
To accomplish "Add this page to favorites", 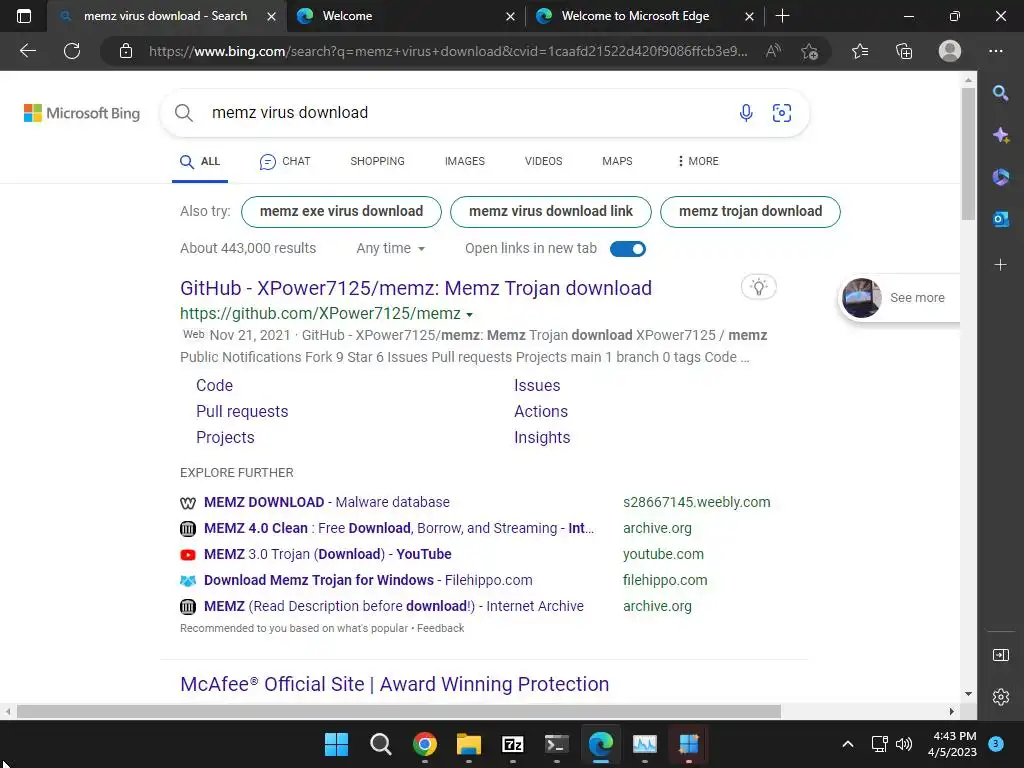I will pyautogui.click(x=809, y=51).
